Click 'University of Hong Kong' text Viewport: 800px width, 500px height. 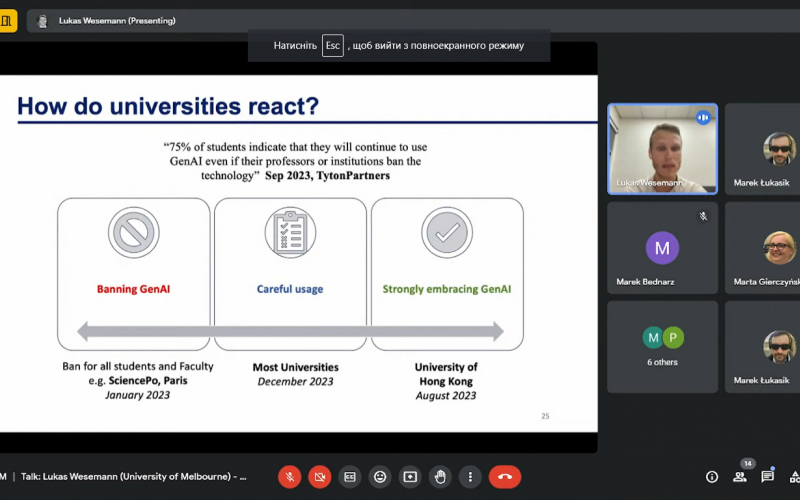(446, 374)
